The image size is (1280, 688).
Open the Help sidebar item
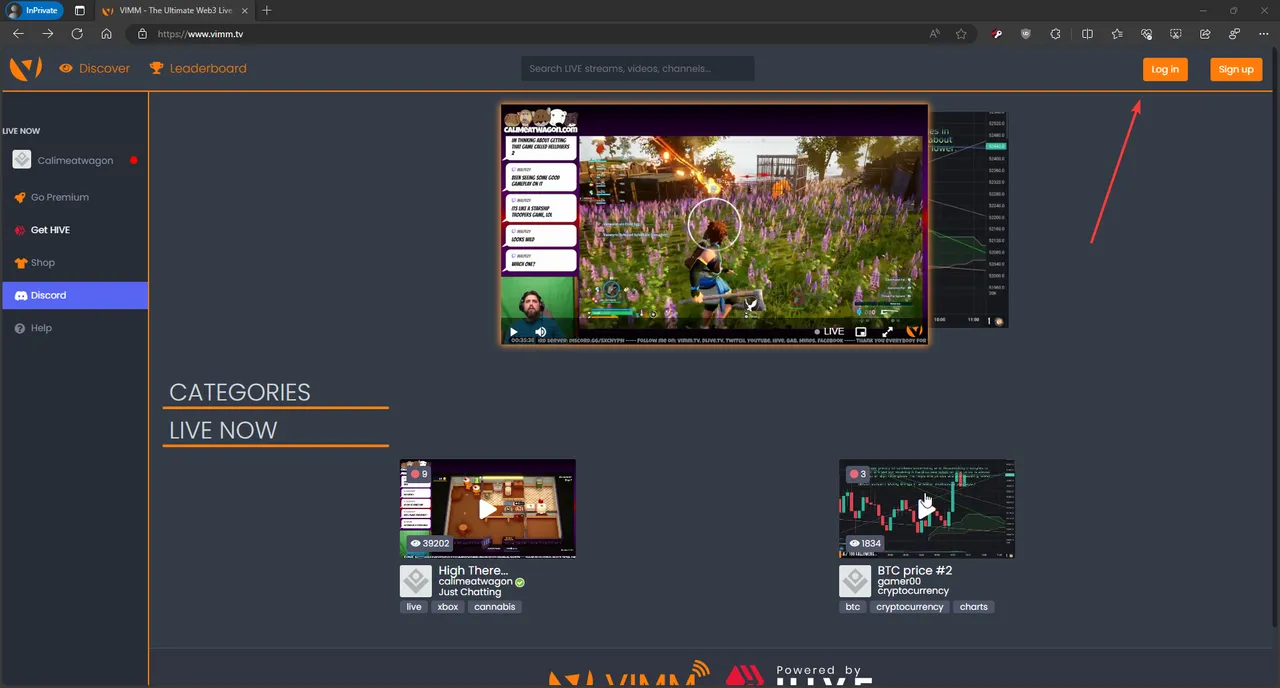click(41, 328)
